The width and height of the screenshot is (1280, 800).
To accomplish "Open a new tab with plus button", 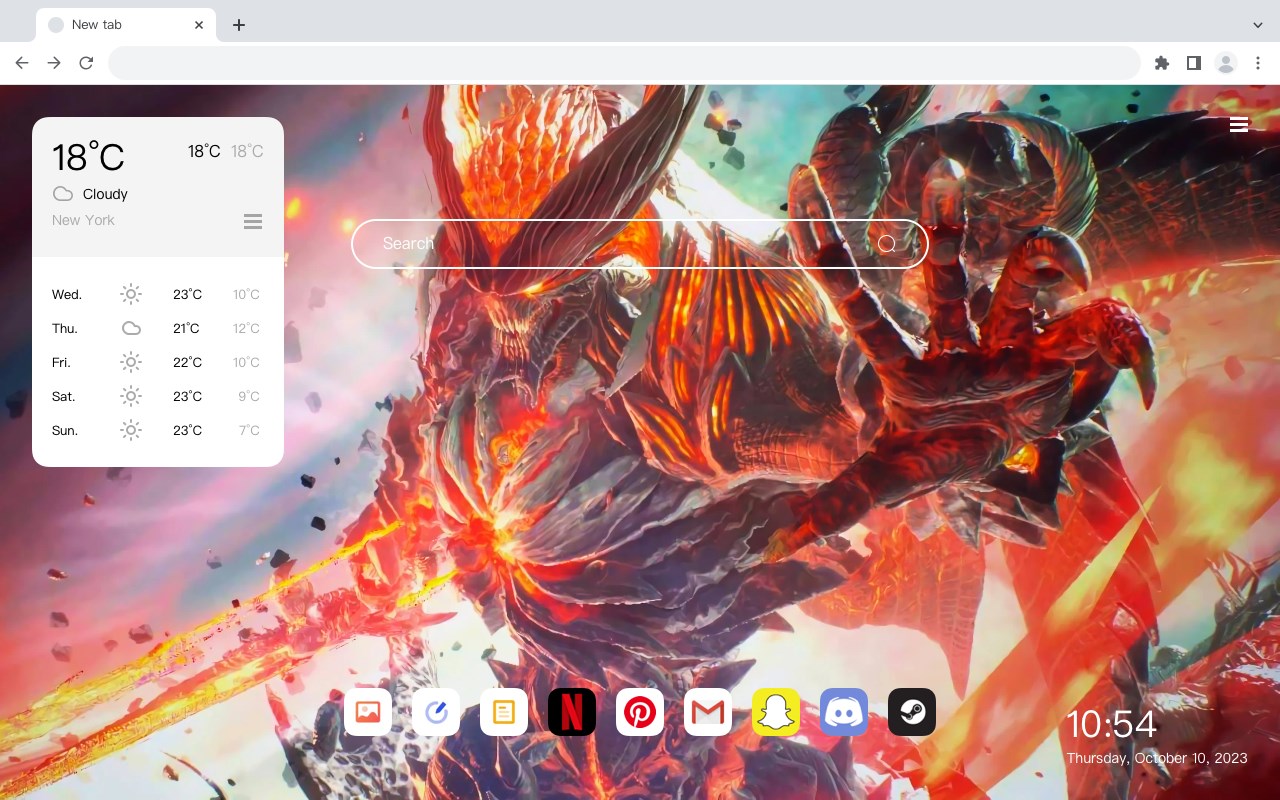I will [x=238, y=24].
